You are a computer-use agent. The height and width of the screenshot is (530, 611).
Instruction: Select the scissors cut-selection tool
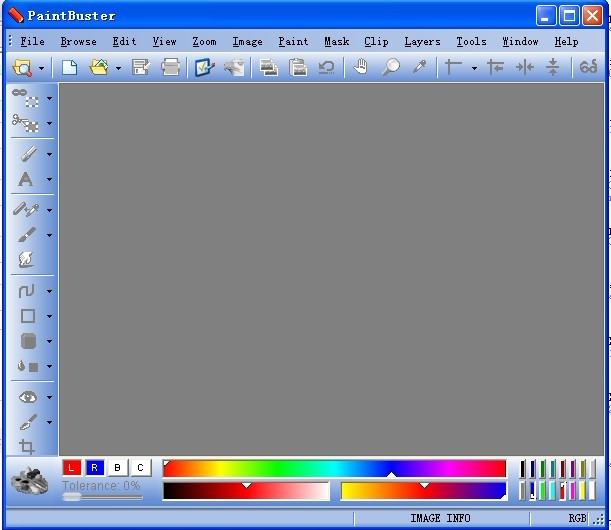pyautogui.click(x=26, y=123)
